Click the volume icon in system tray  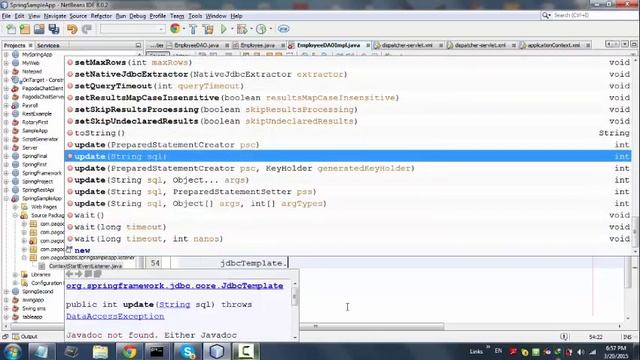580,352
